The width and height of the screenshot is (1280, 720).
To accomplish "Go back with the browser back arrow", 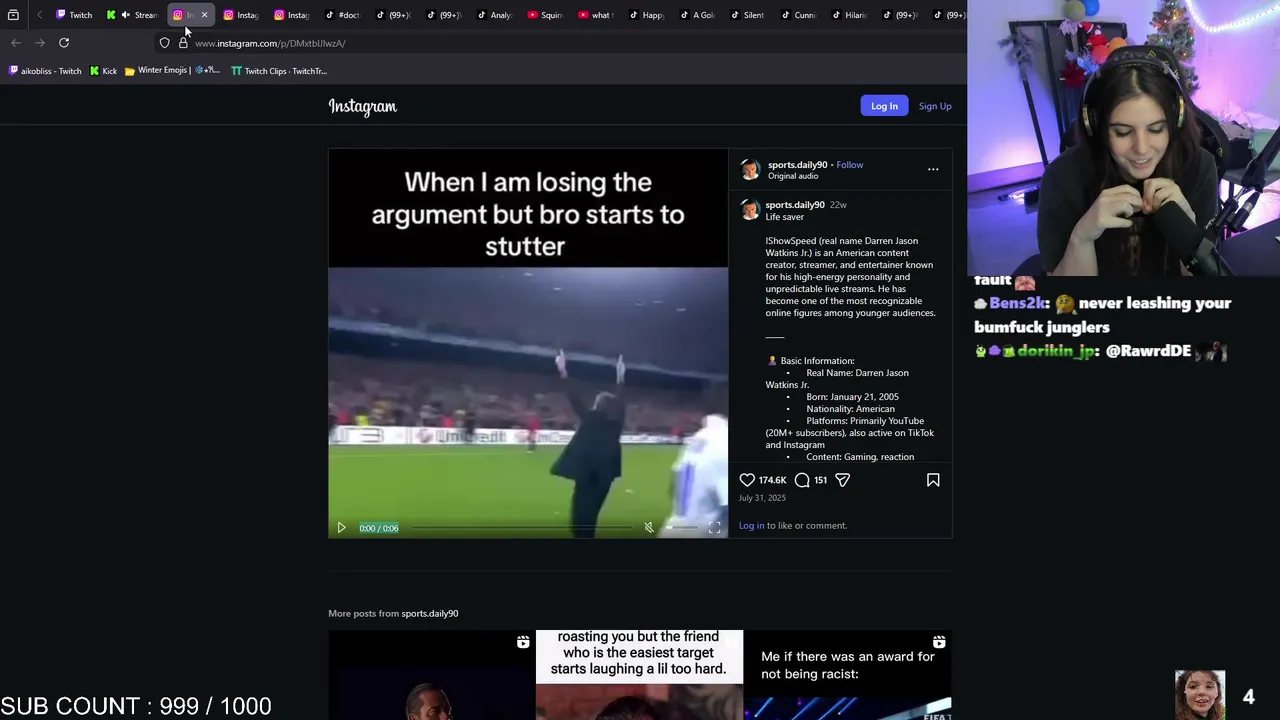I will click(16, 42).
